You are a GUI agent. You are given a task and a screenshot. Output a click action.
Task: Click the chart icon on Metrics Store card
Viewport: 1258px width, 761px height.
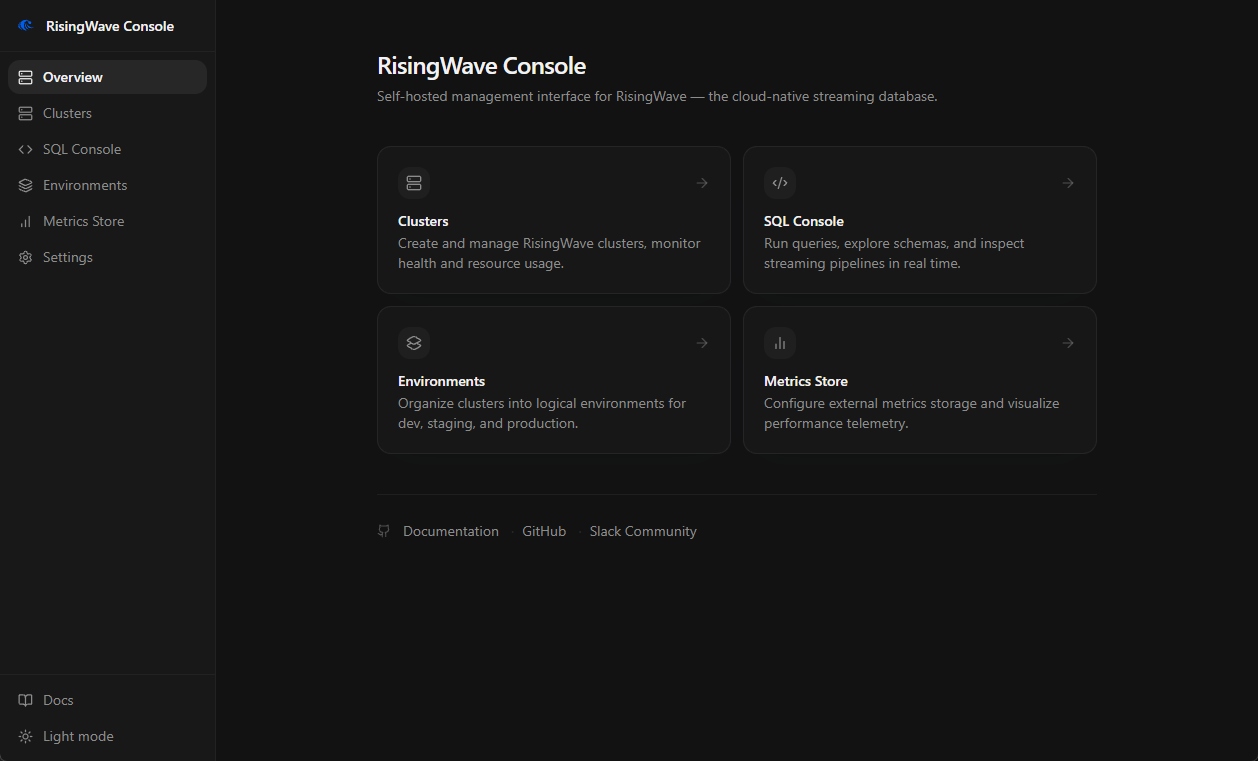point(780,343)
